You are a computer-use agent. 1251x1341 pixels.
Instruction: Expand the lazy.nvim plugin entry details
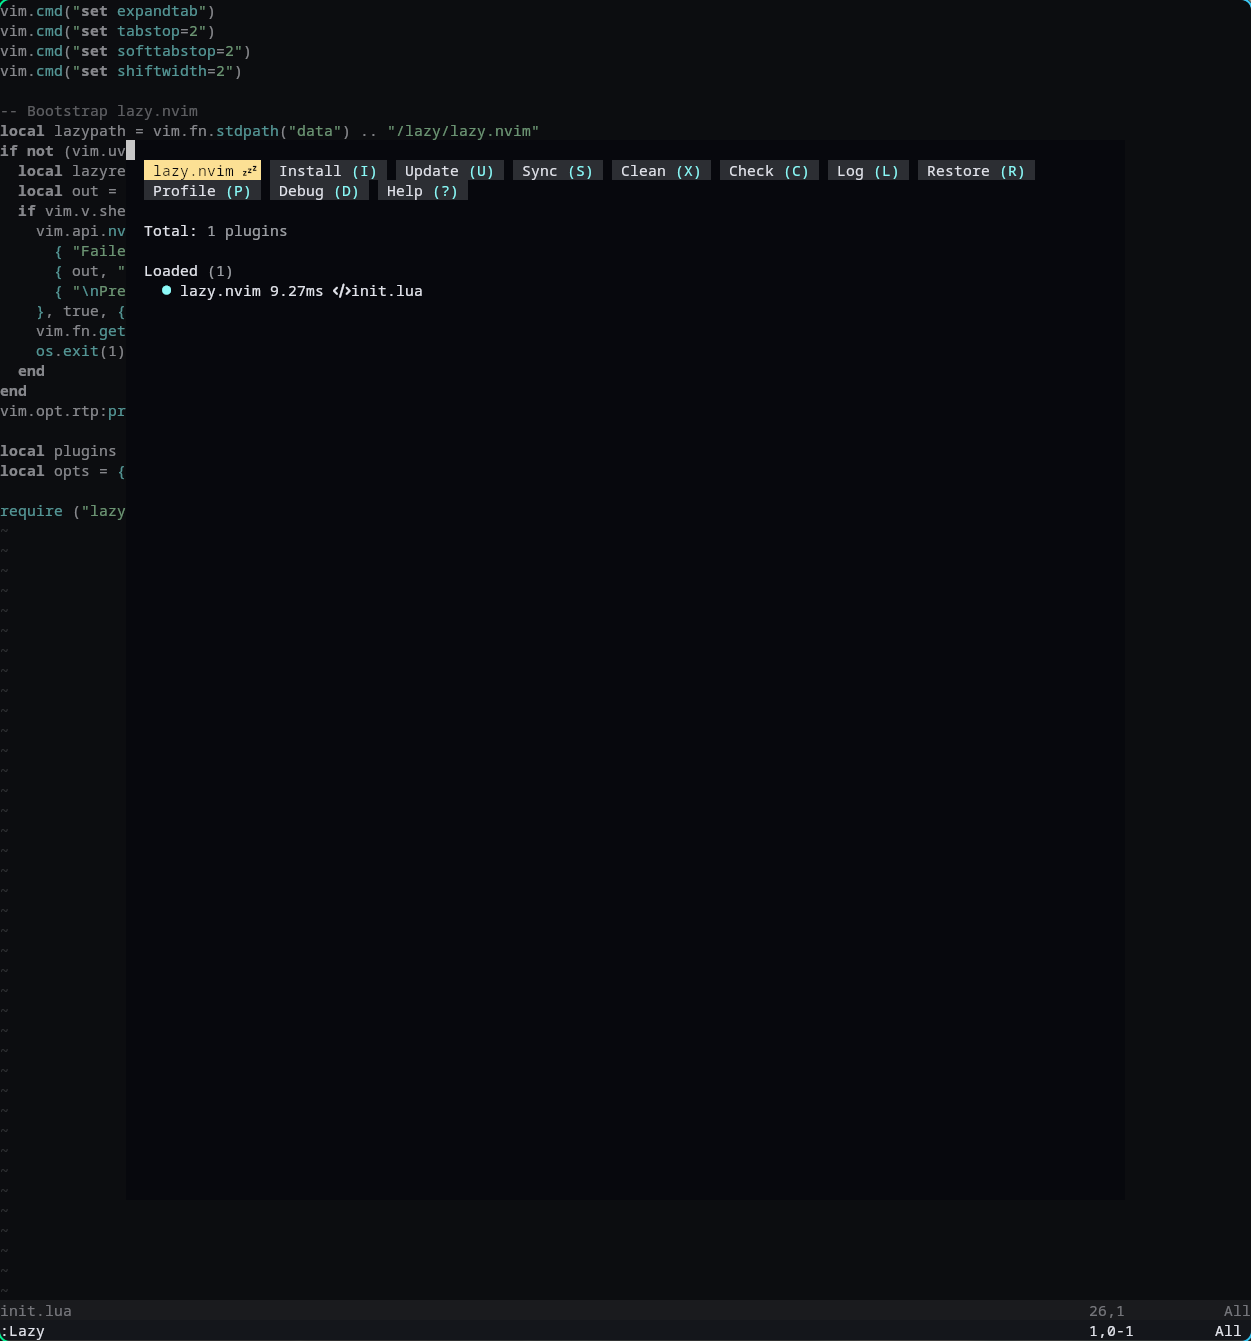click(x=220, y=291)
